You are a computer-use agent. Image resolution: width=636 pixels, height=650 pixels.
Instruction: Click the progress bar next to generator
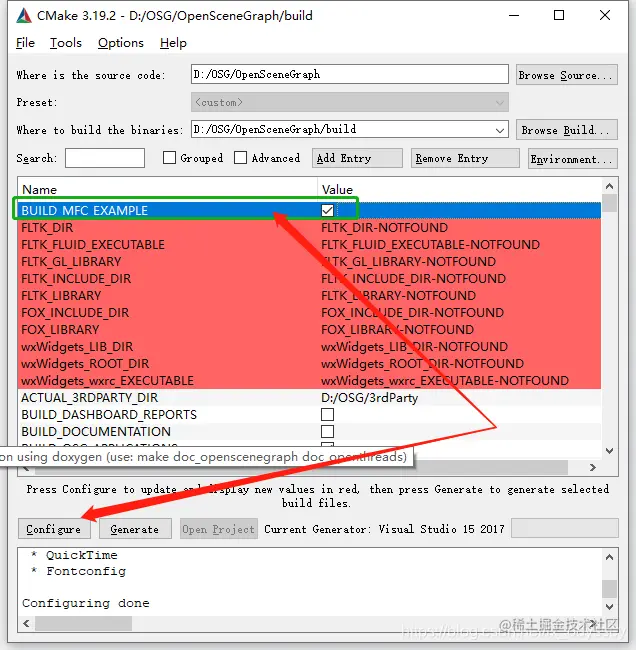[565, 528]
